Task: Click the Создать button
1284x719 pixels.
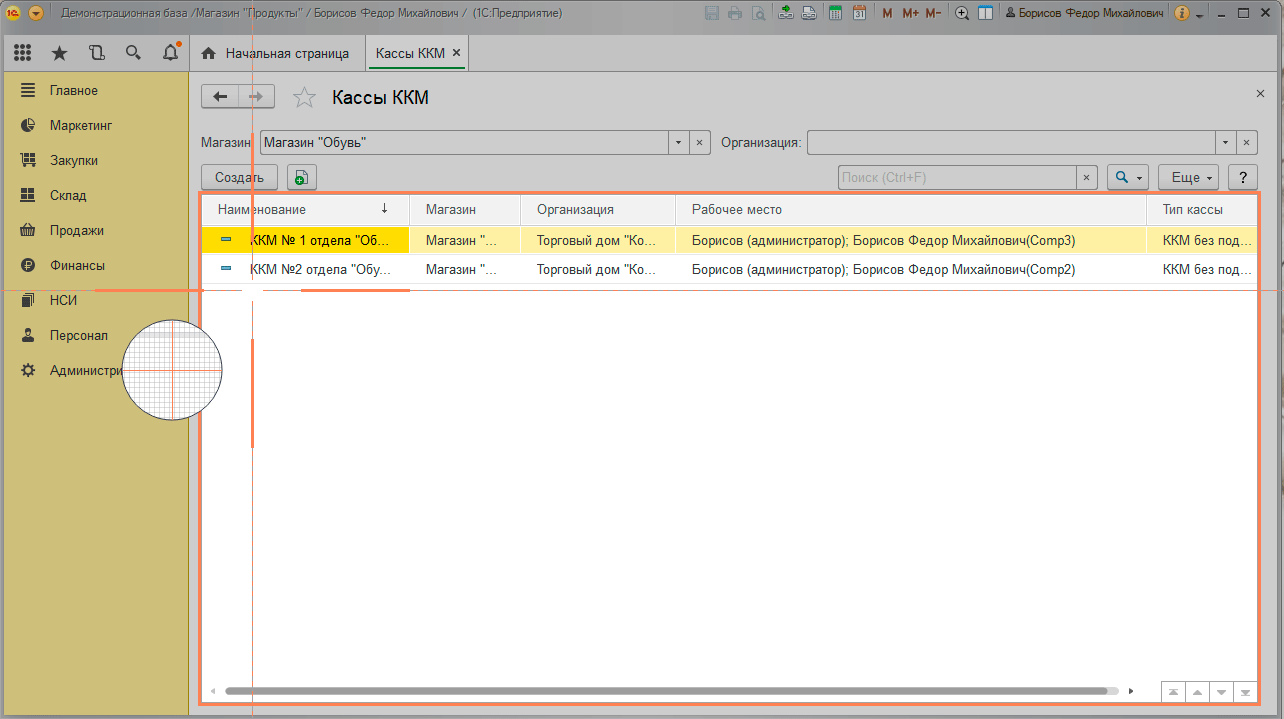Action: pyautogui.click(x=239, y=177)
